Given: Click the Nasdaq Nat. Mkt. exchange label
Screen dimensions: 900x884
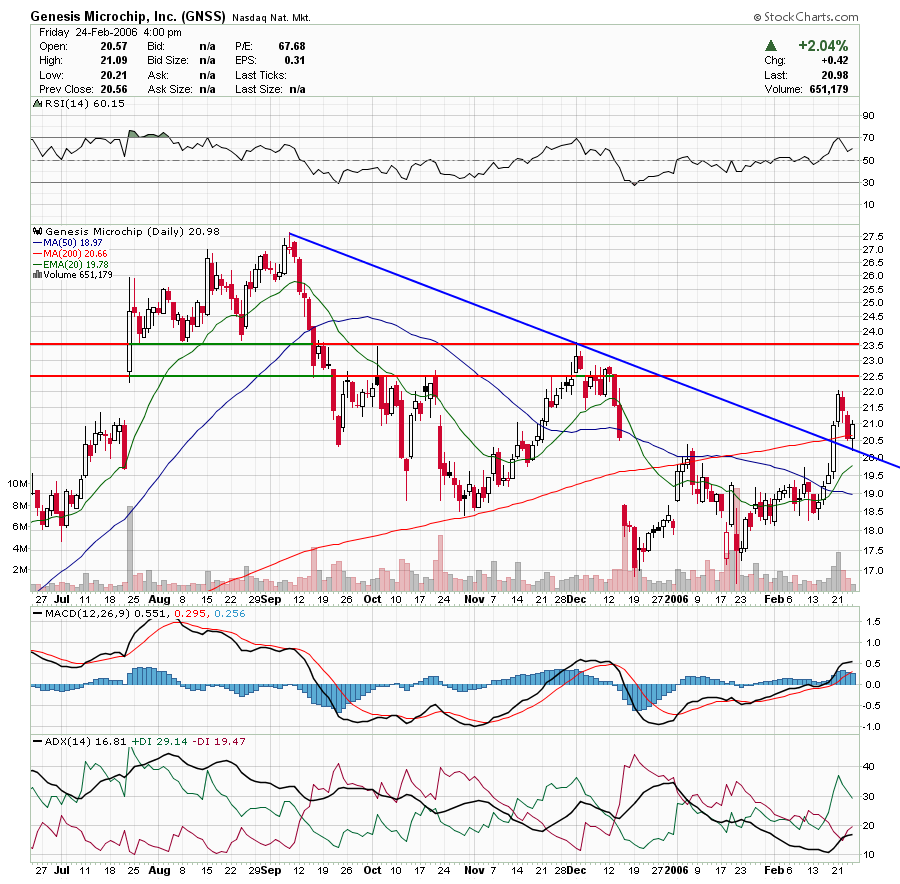Looking at the screenshot, I should coord(271,18).
